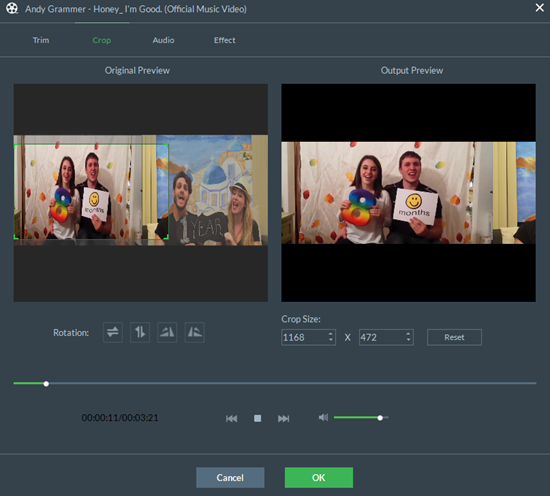The image size is (550, 496).
Task: Click top-right crop corner handle in Original Preview
Action: pyautogui.click(x=166, y=146)
